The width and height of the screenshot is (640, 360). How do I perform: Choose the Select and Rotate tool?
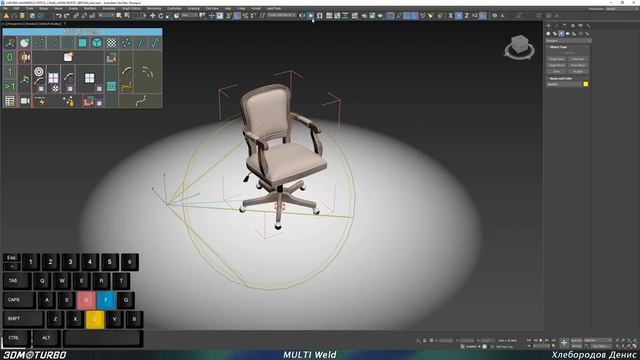(160, 16)
